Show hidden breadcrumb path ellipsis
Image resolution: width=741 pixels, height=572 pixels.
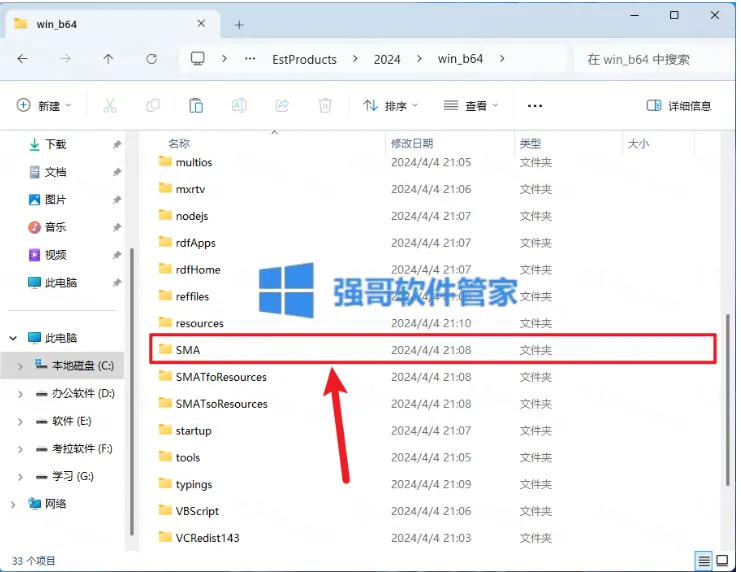pyautogui.click(x=250, y=59)
